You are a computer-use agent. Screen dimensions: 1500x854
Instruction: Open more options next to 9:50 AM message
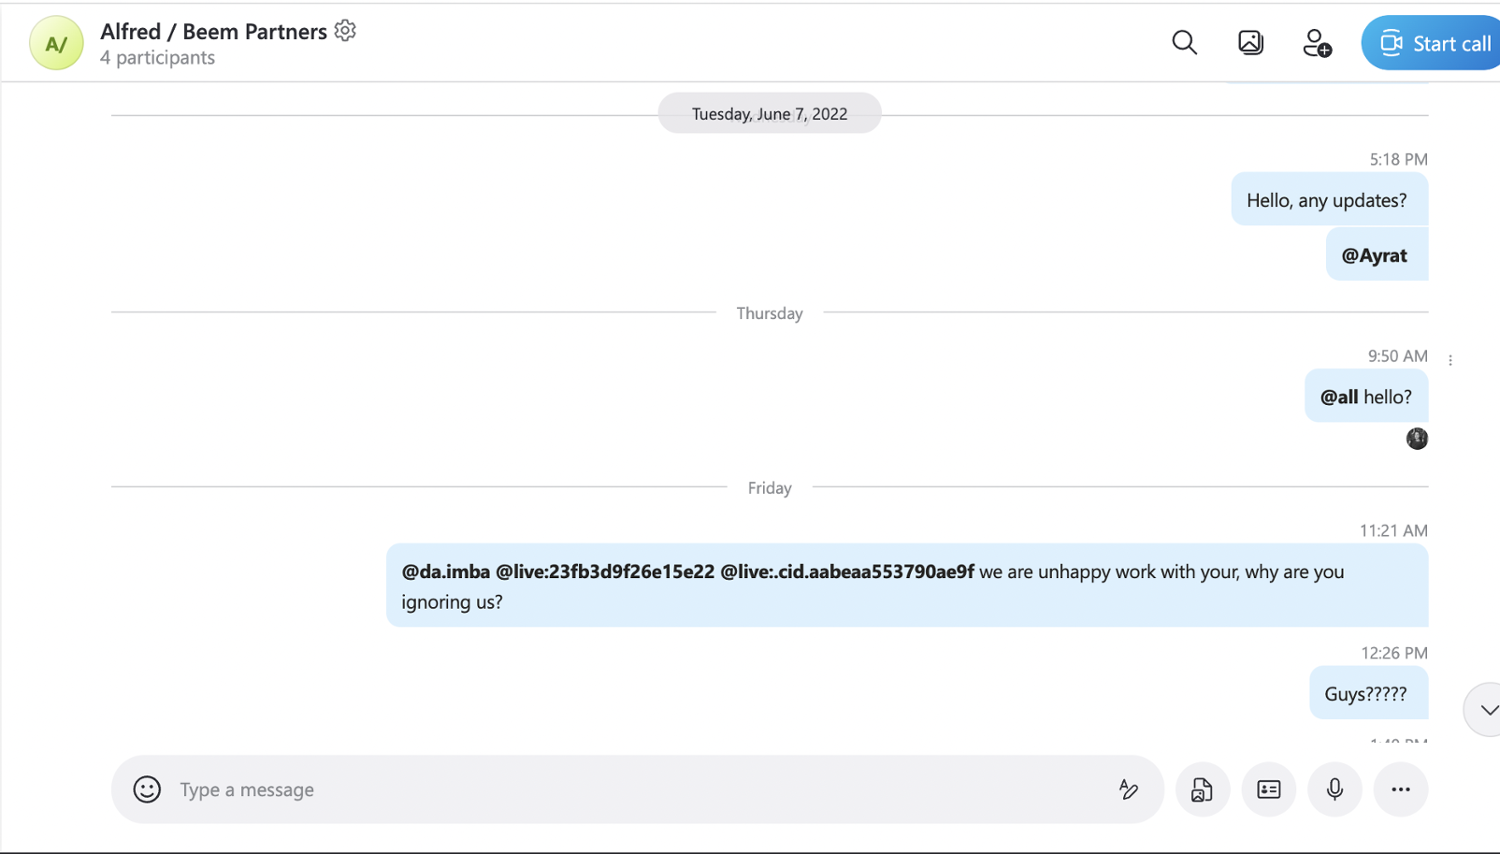(x=1450, y=360)
